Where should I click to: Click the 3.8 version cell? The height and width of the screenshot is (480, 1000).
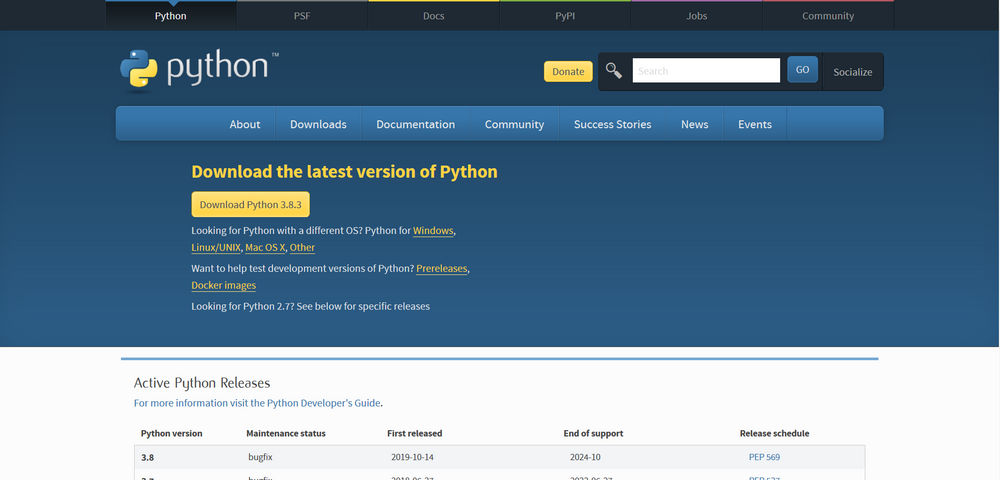pos(147,457)
